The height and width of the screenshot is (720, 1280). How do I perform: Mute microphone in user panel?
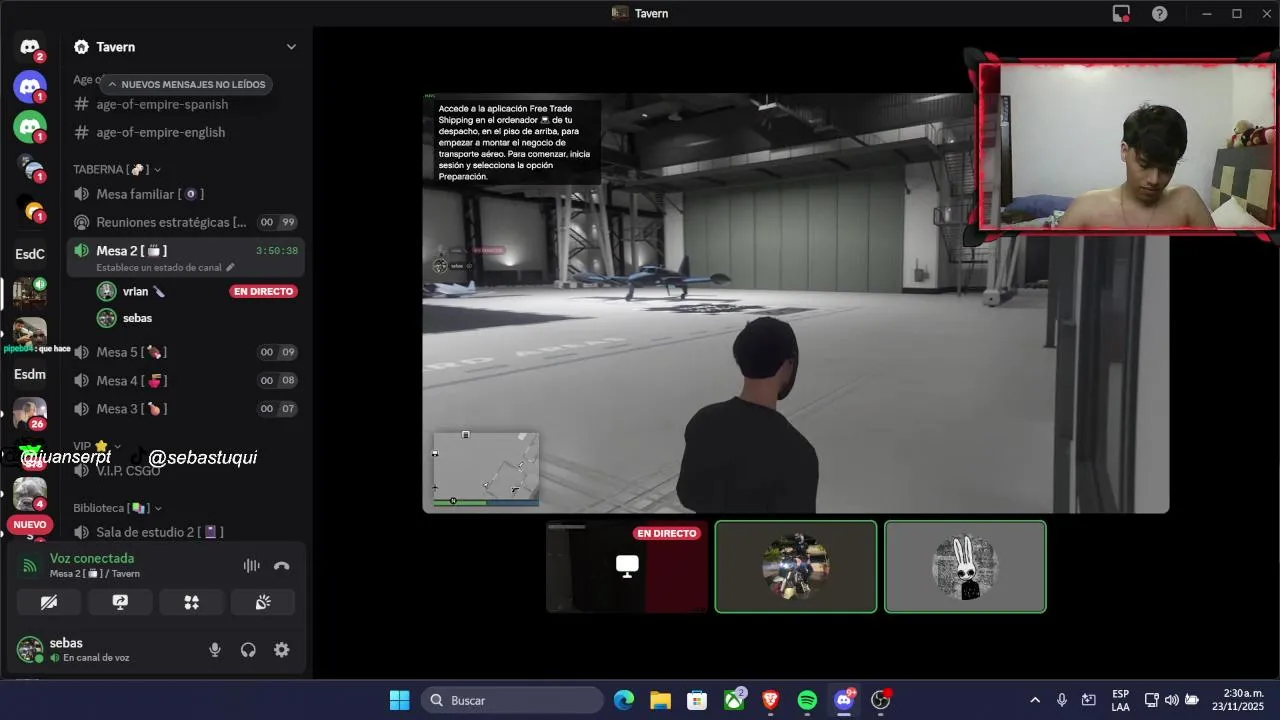(x=214, y=650)
